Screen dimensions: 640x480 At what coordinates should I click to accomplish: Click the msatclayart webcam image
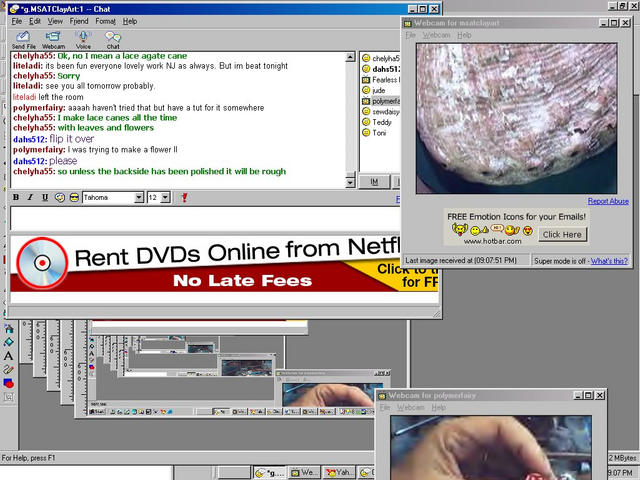point(516,118)
